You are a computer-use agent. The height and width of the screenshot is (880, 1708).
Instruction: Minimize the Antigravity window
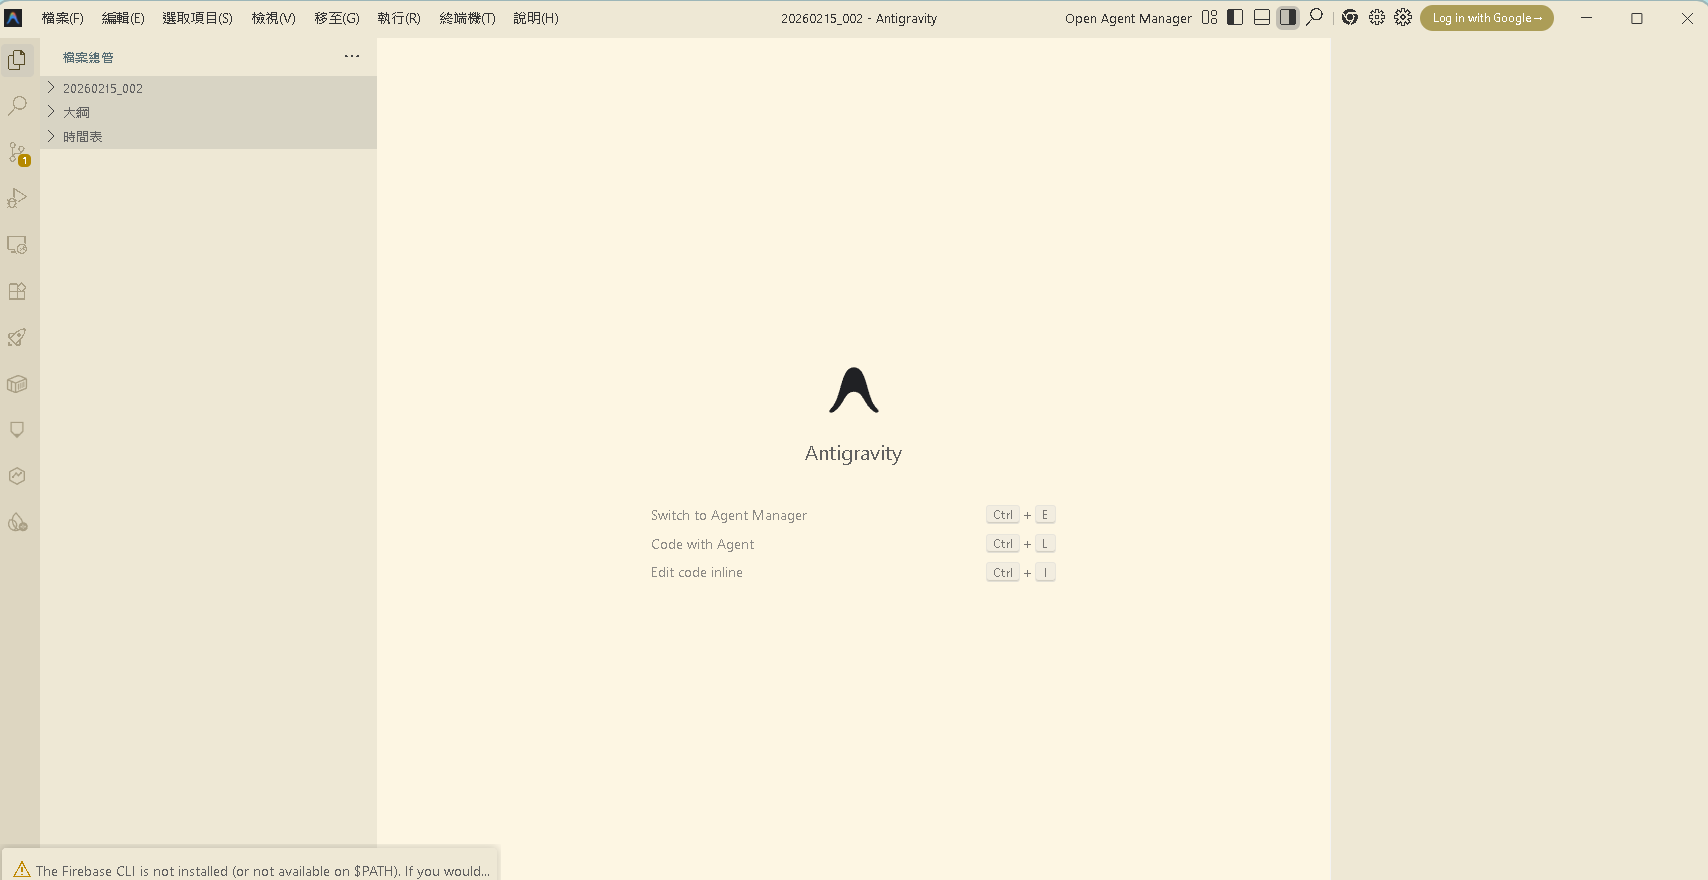coord(1586,18)
